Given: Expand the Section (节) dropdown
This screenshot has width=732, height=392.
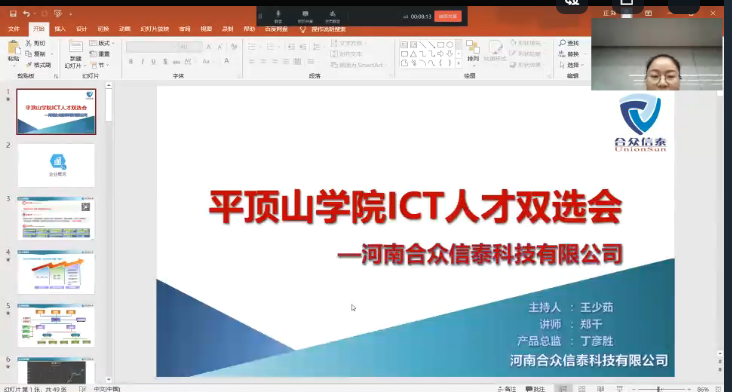Looking at the screenshot, I should tap(100, 65).
